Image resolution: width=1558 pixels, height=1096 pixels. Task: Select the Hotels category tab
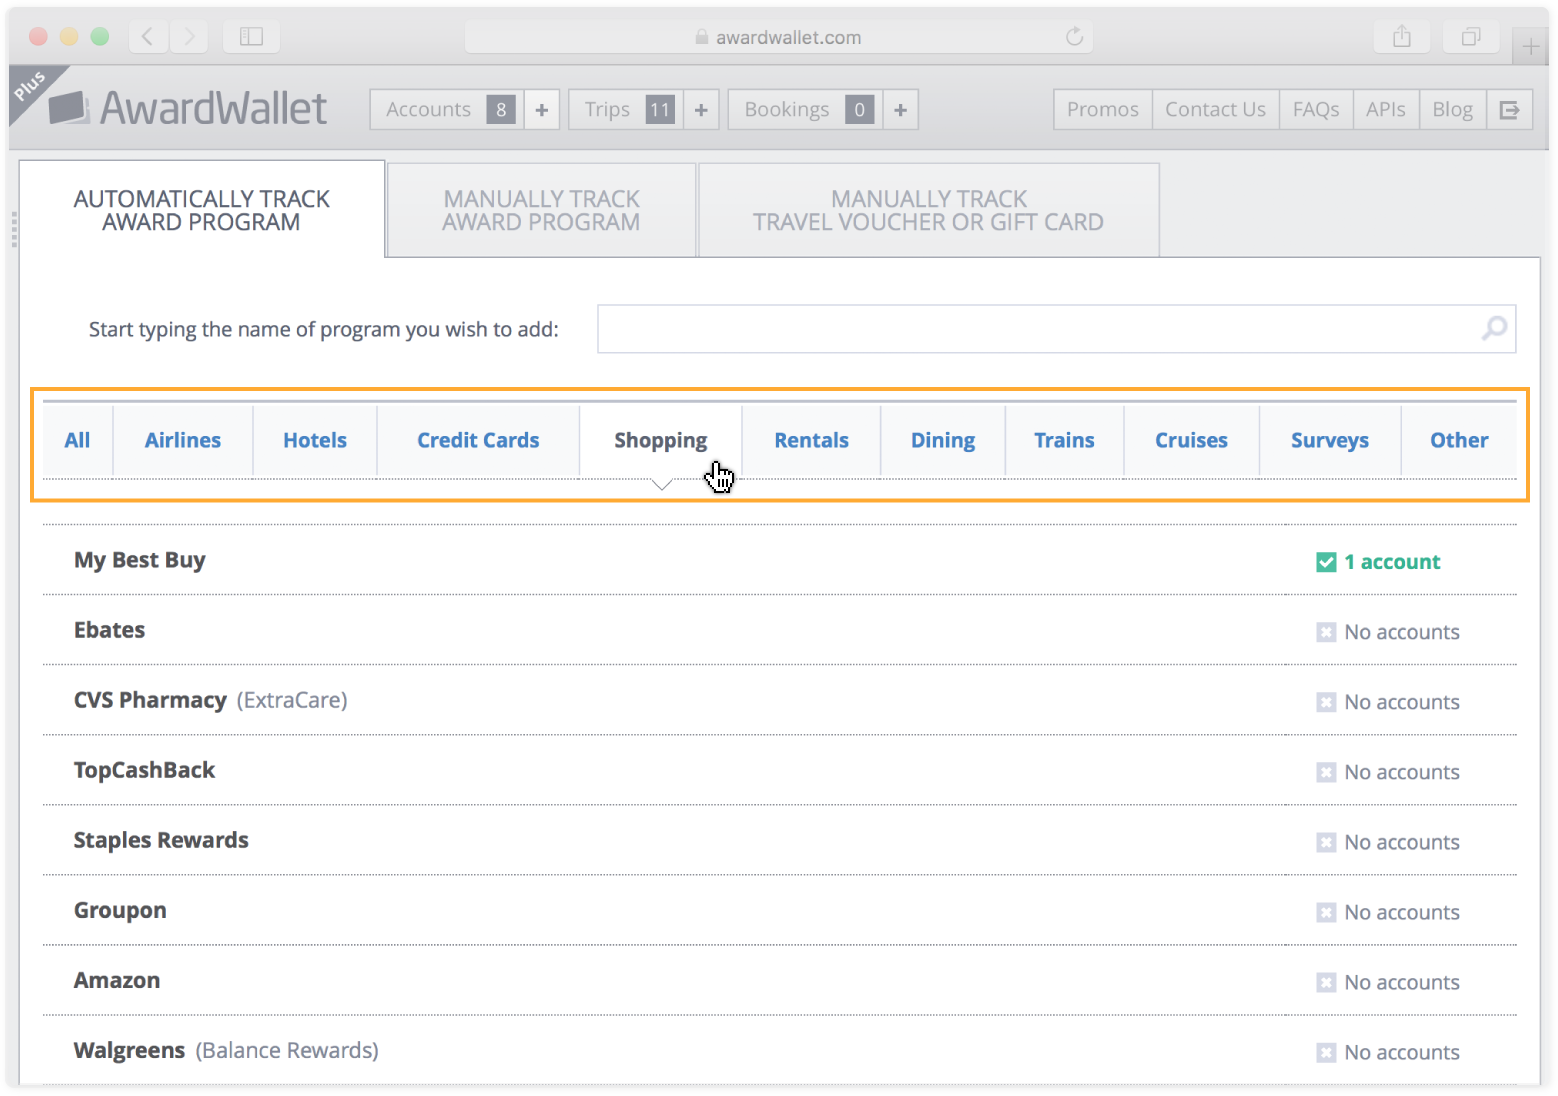[x=314, y=440]
